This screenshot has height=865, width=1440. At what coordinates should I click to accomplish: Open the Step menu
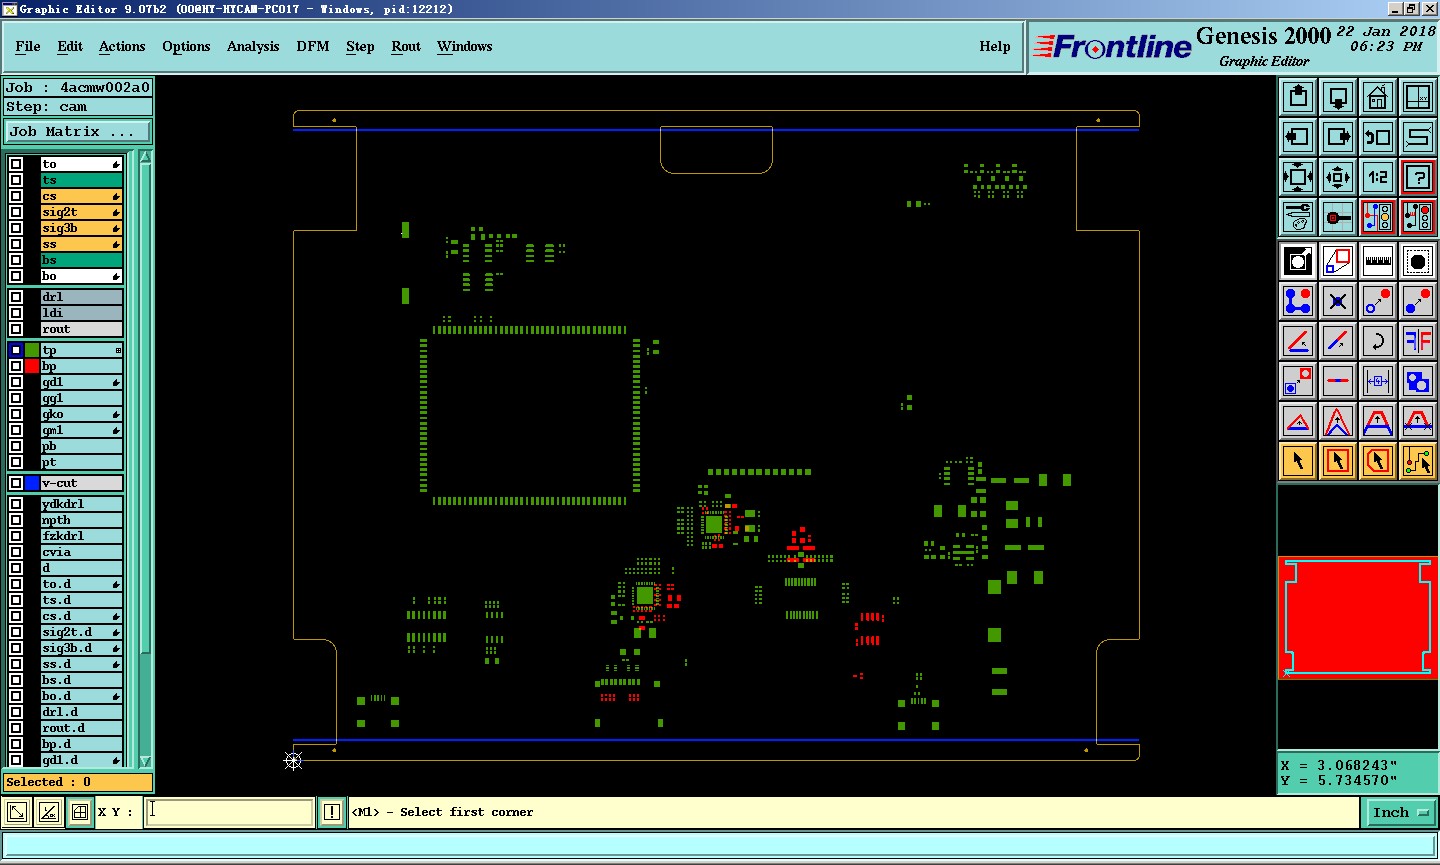(360, 46)
